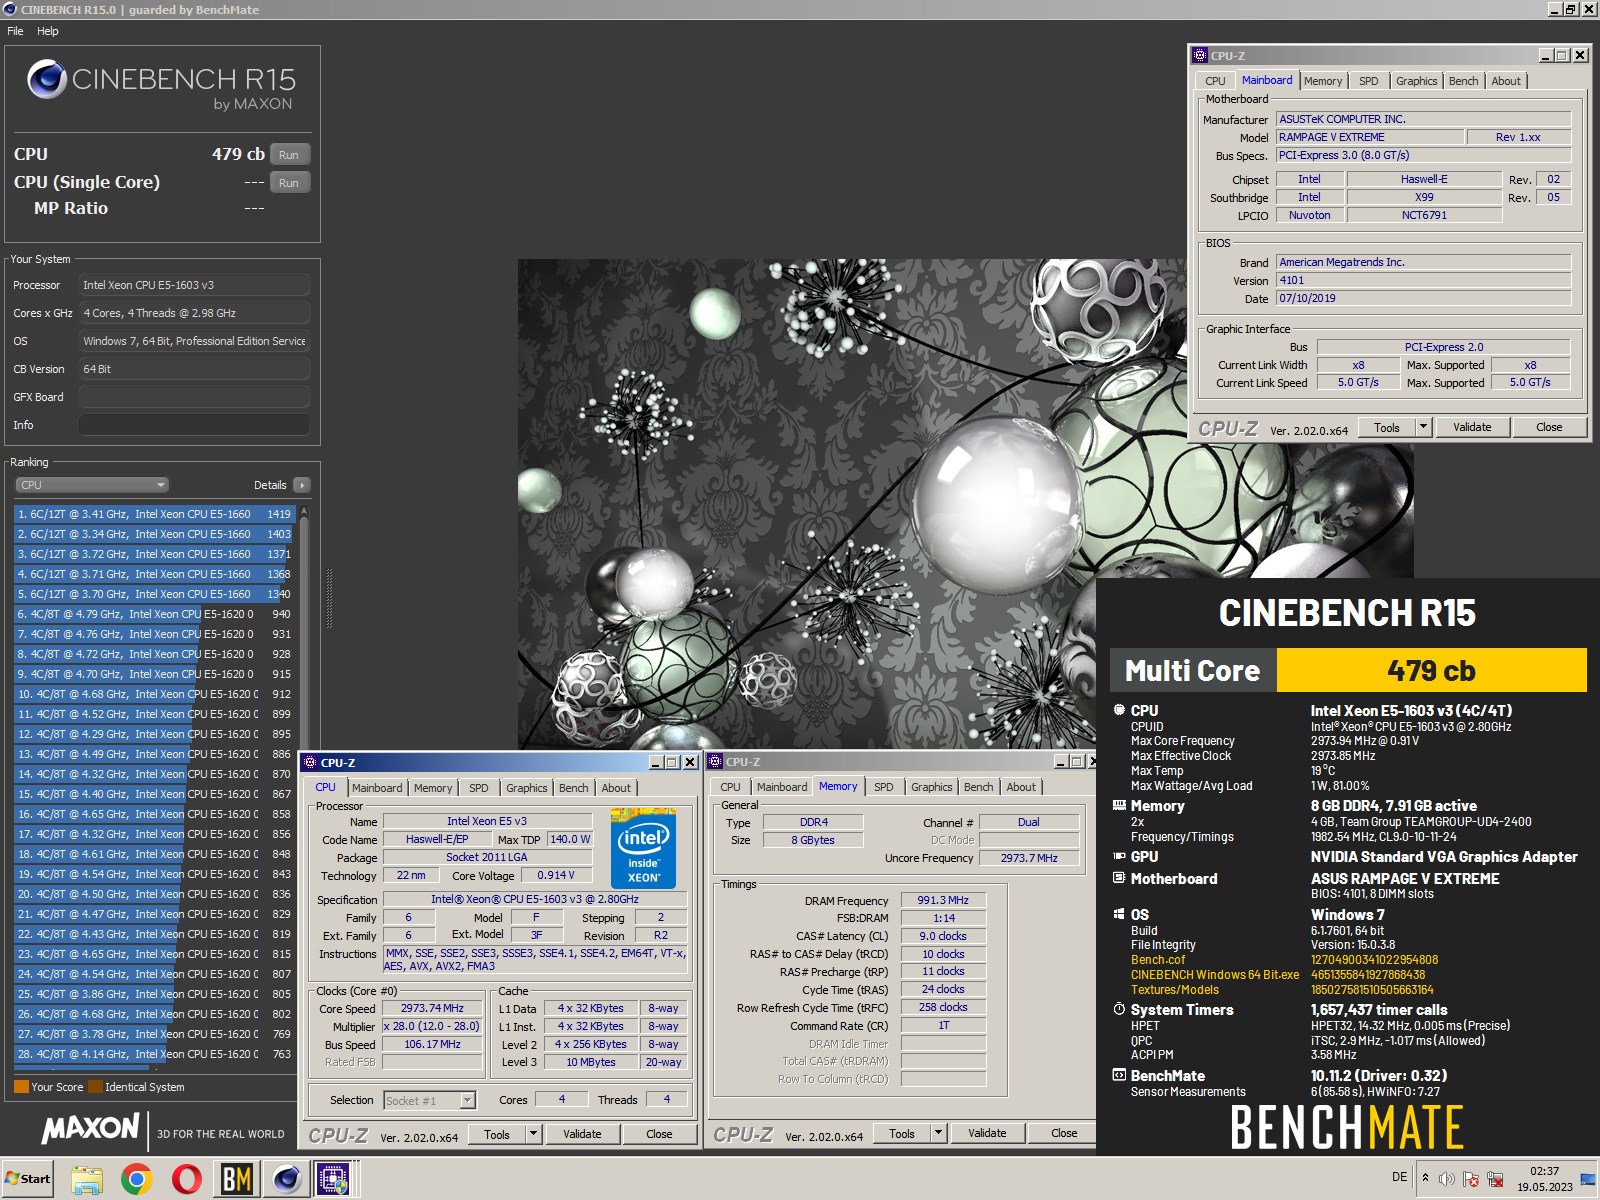Click the RAMPAGE V EXTREME model field
The width and height of the screenshot is (1600, 1200).
click(1370, 137)
